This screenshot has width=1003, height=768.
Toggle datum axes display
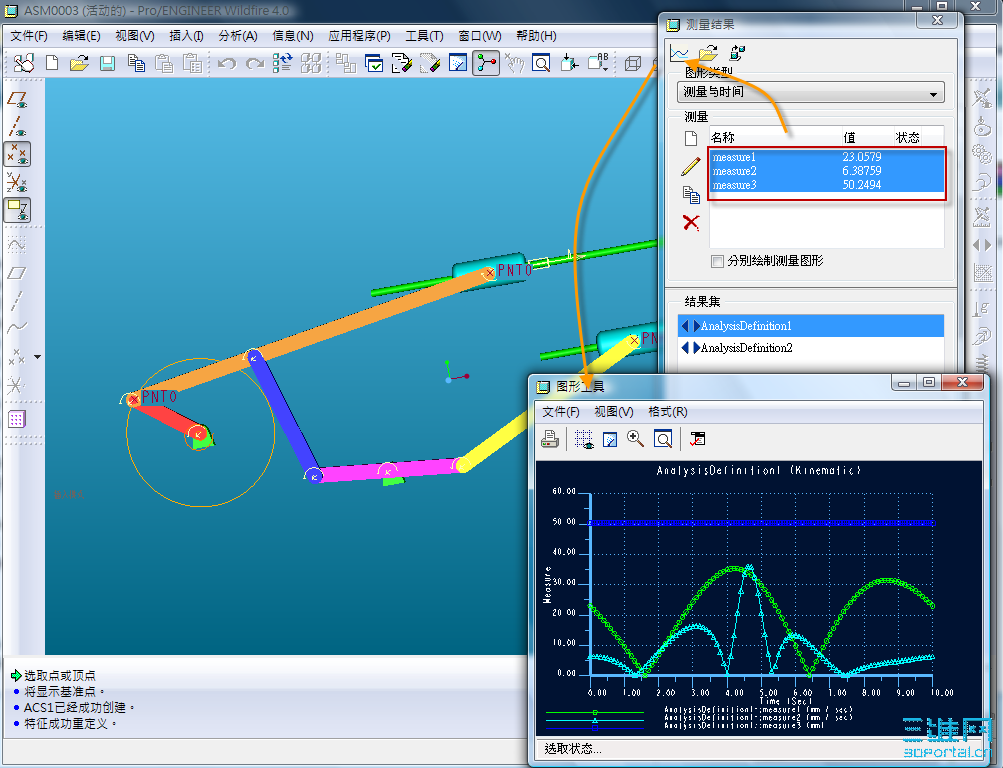(x=17, y=127)
